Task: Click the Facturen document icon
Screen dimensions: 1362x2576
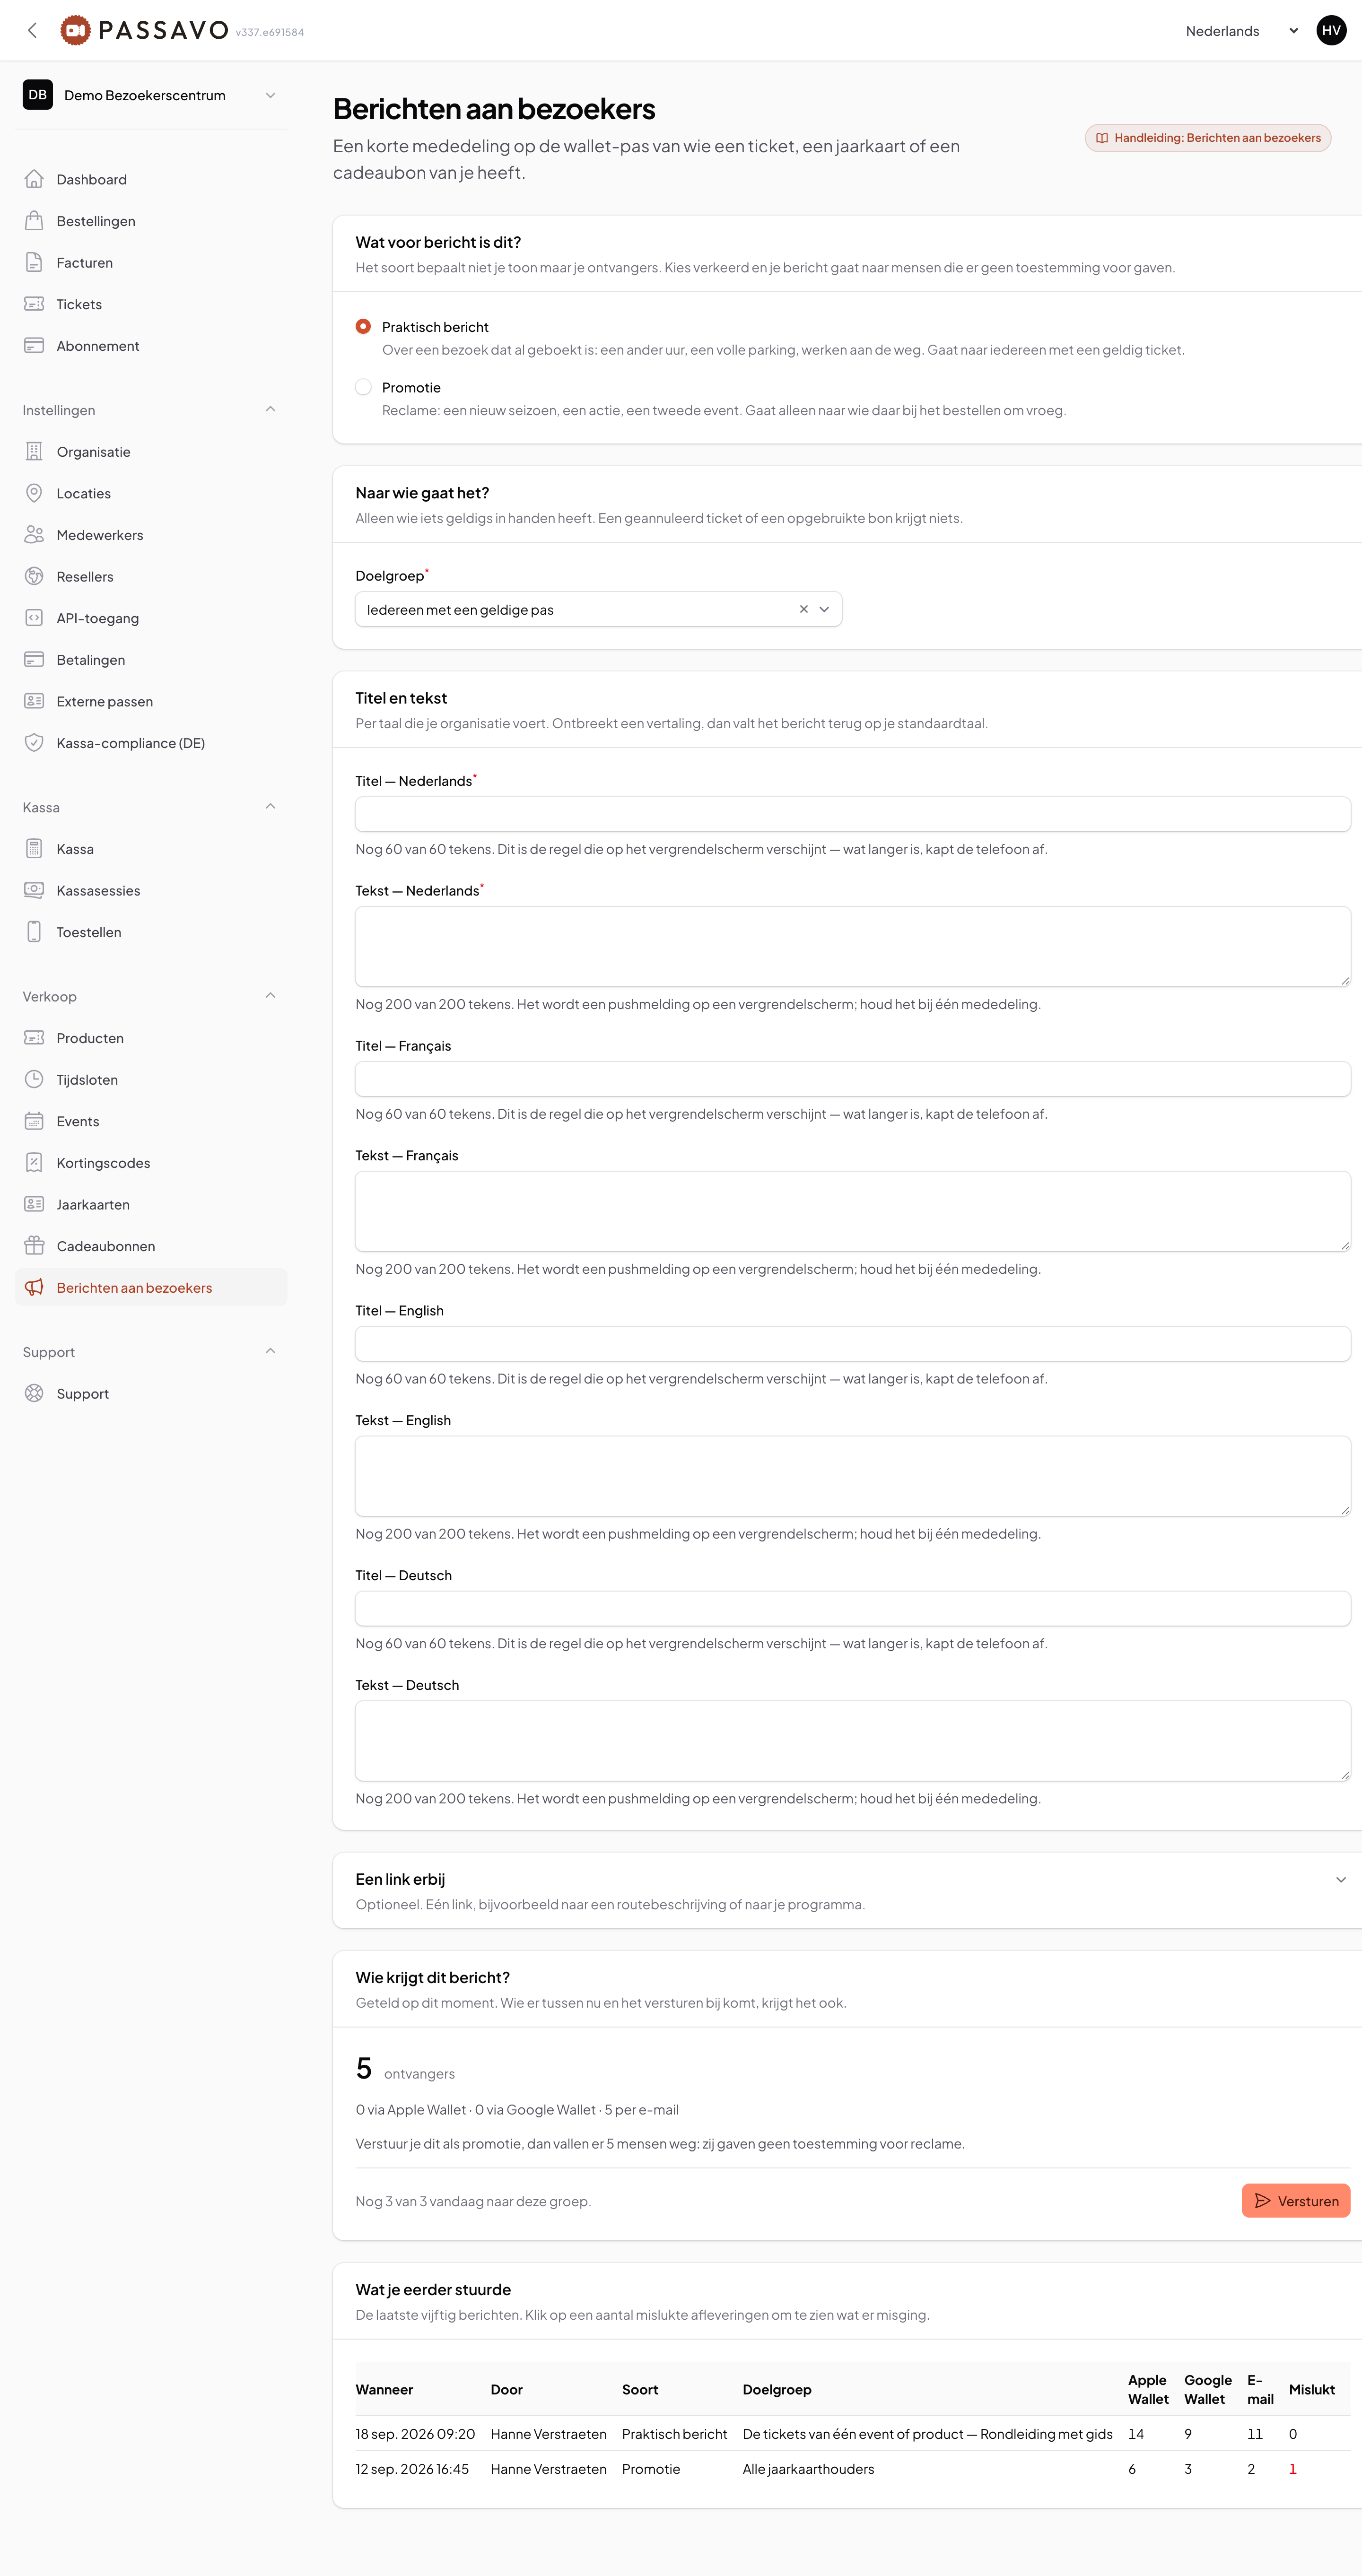Action: tap(34, 263)
